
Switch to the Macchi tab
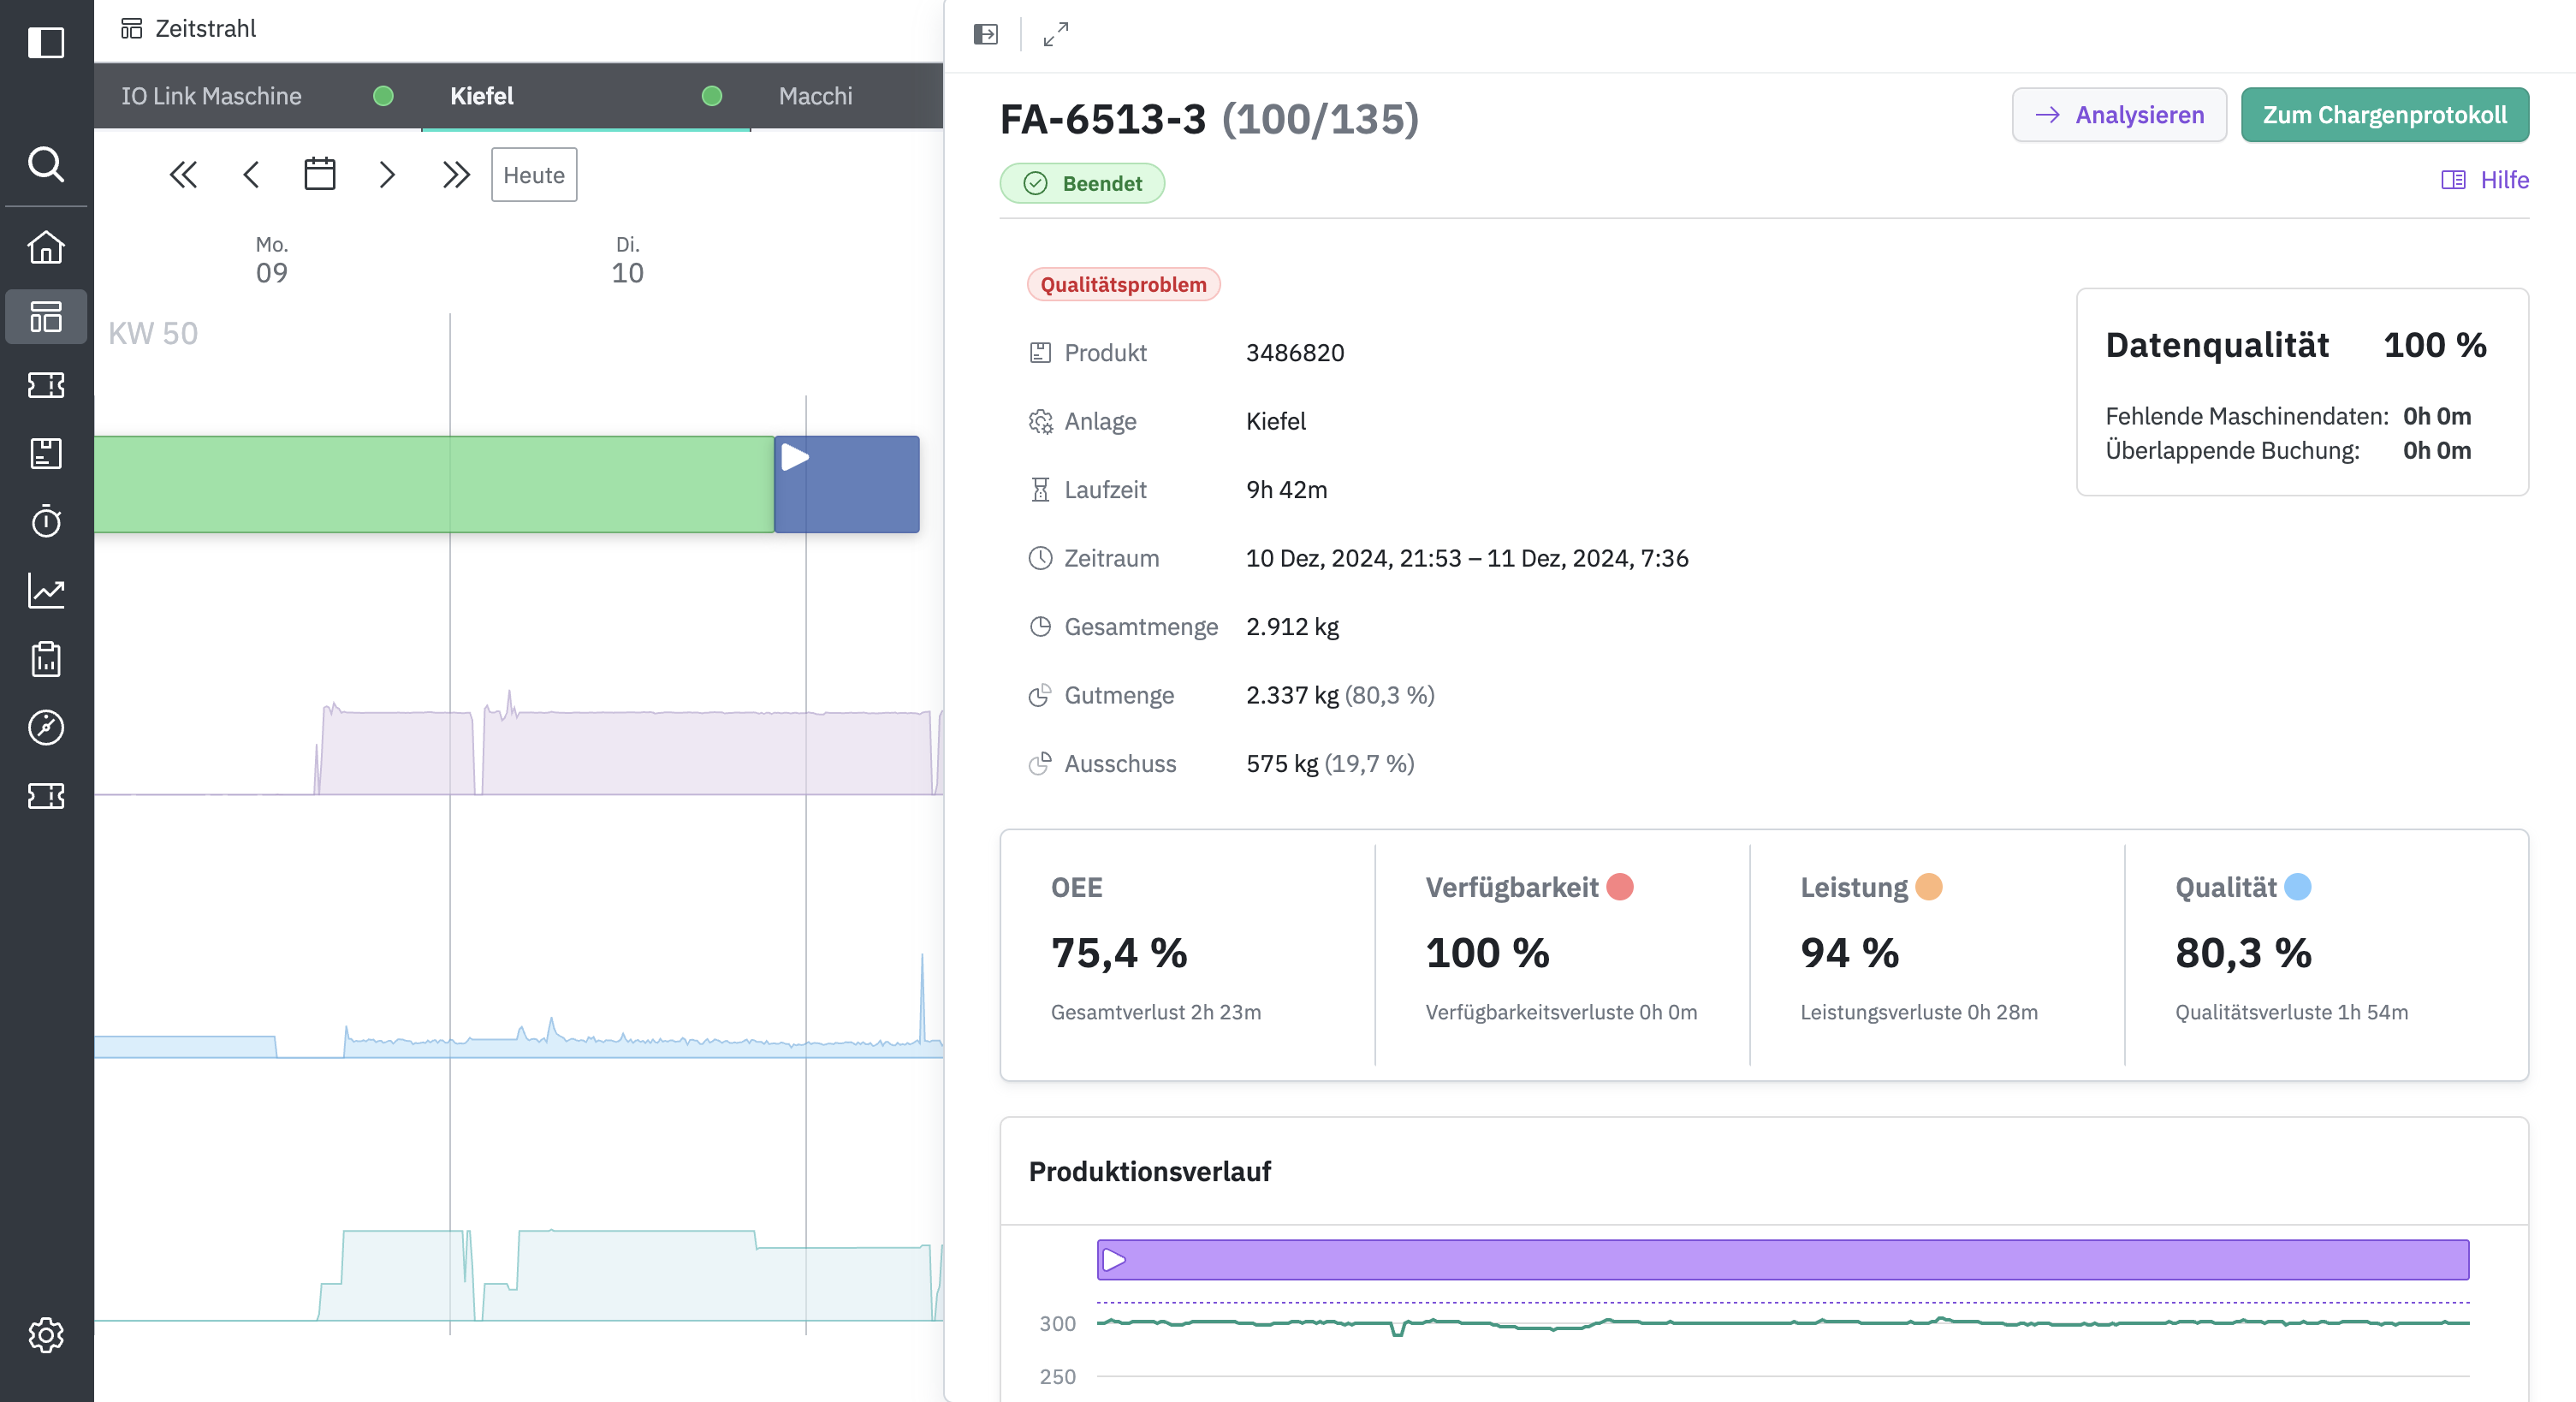815,96
